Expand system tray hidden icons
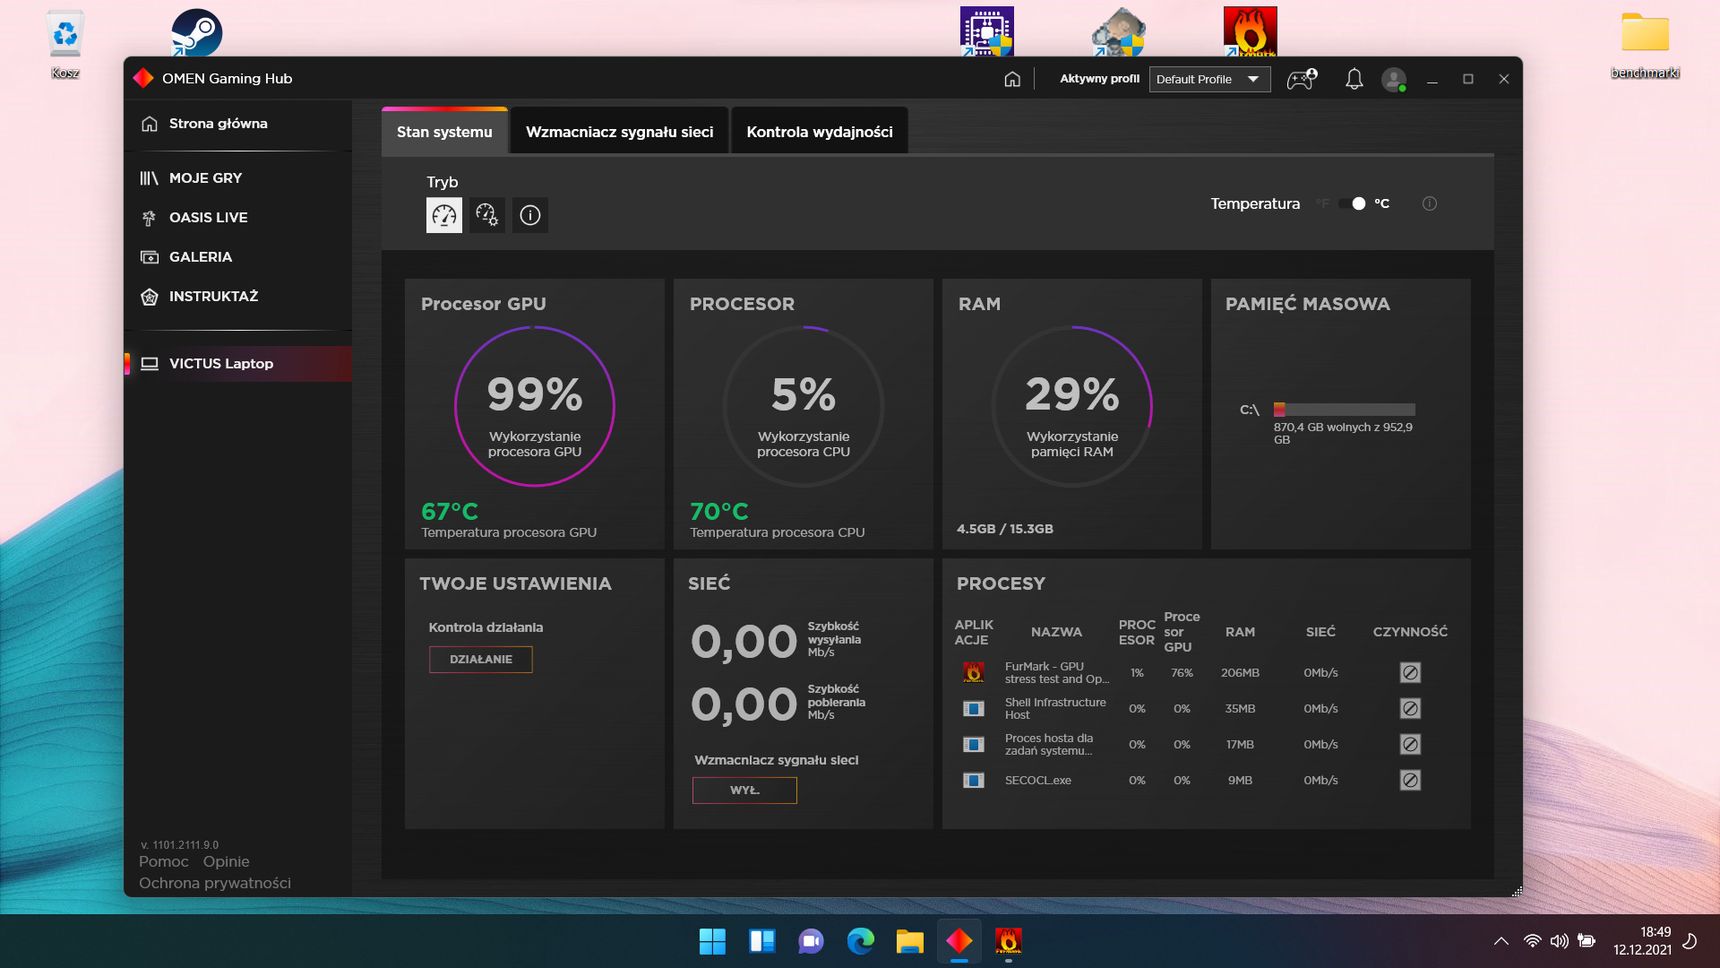 point(1501,941)
